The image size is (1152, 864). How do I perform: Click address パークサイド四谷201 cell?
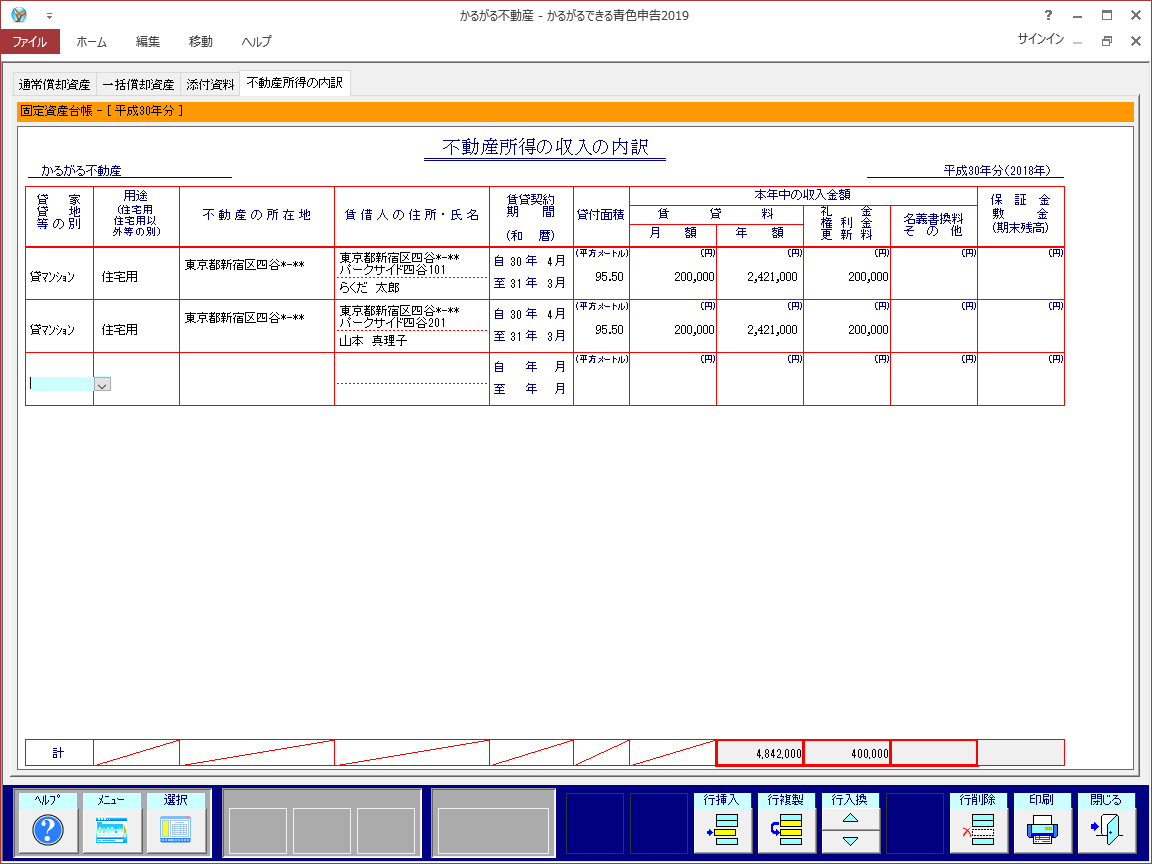click(392, 323)
